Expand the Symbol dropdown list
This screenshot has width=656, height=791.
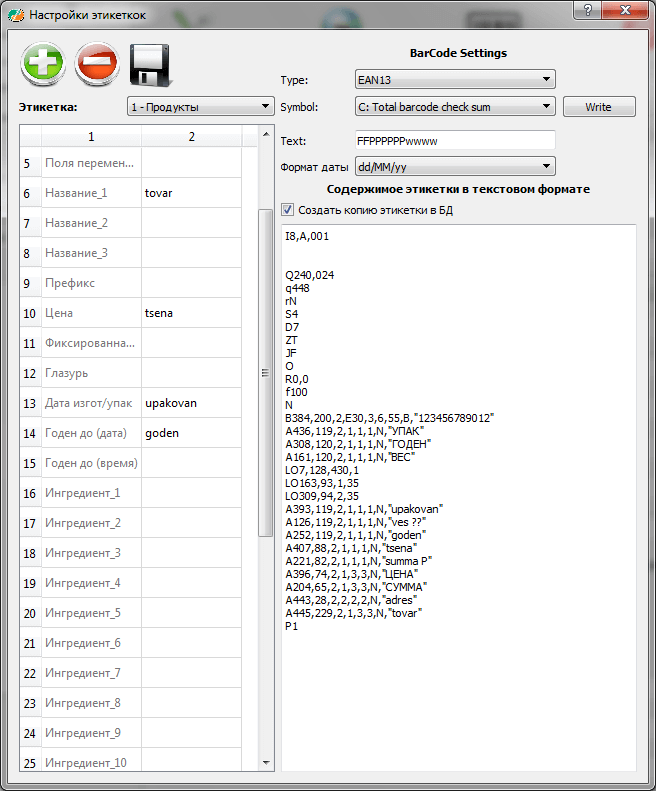click(x=455, y=107)
